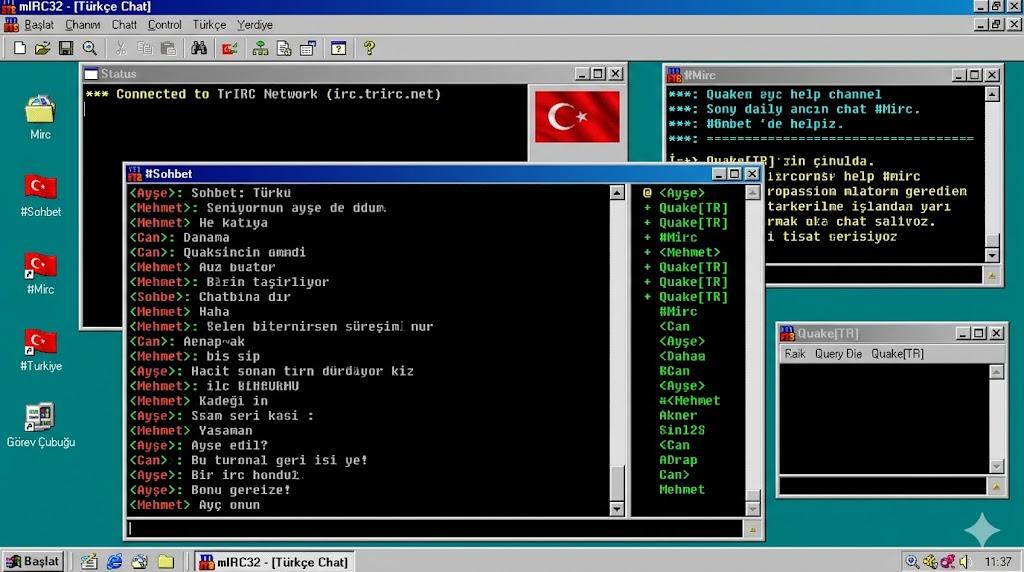Click the Open folder toolbar icon

(42, 48)
